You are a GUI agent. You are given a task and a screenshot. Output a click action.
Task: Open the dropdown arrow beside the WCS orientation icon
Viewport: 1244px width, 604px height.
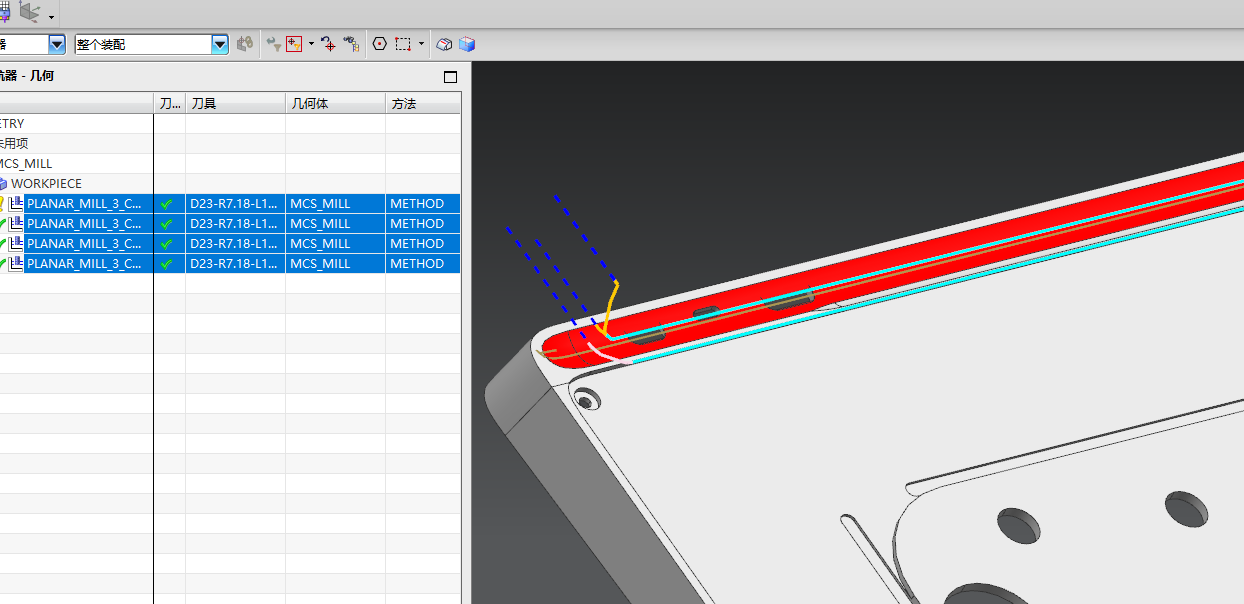coord(51,15)
